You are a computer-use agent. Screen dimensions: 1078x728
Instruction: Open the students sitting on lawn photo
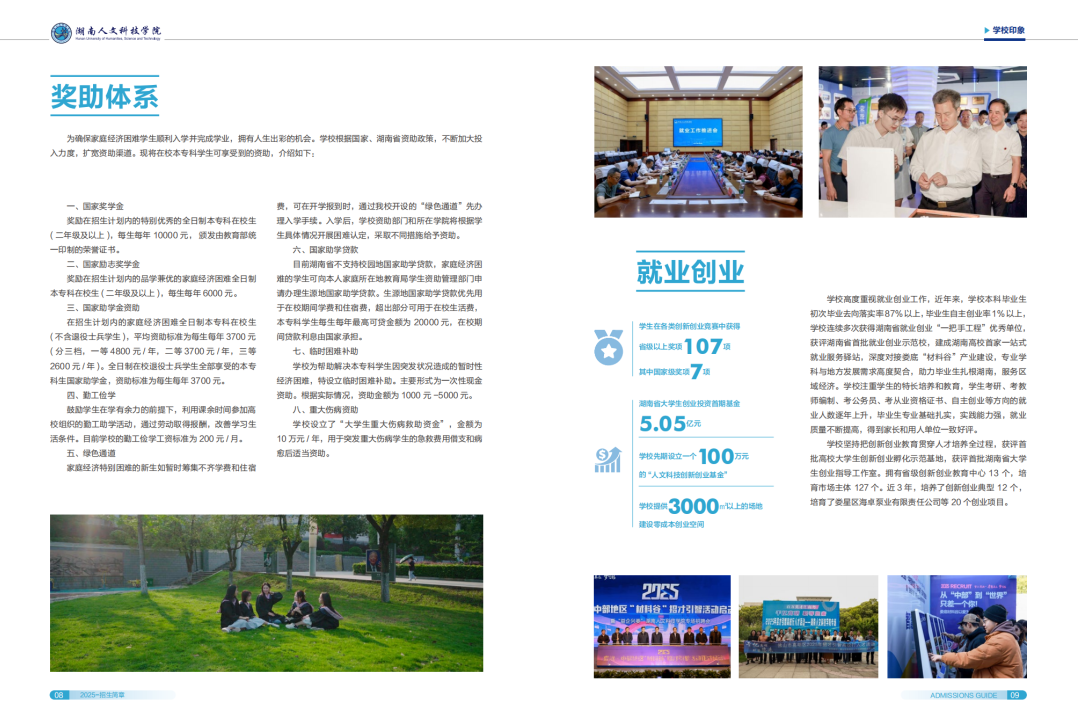coord(266,593)
